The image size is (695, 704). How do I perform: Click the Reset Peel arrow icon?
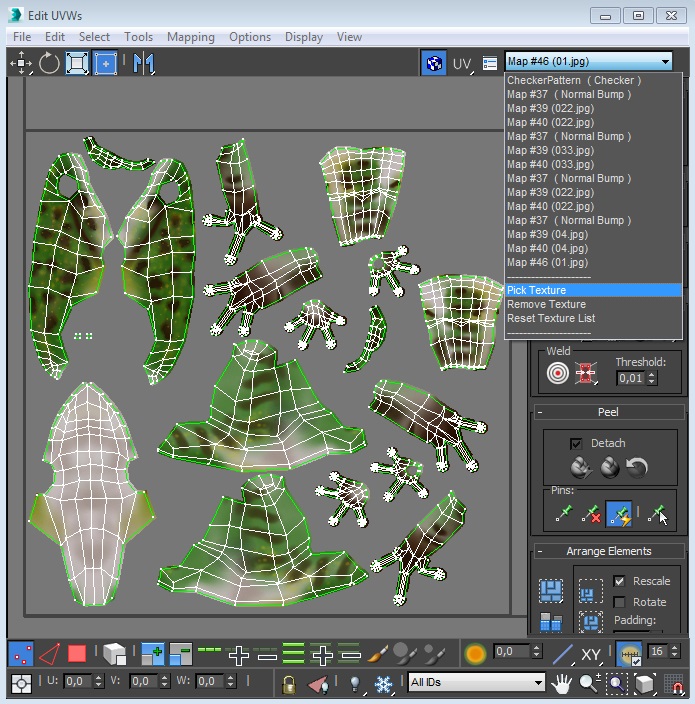click(x=636, y=468)
